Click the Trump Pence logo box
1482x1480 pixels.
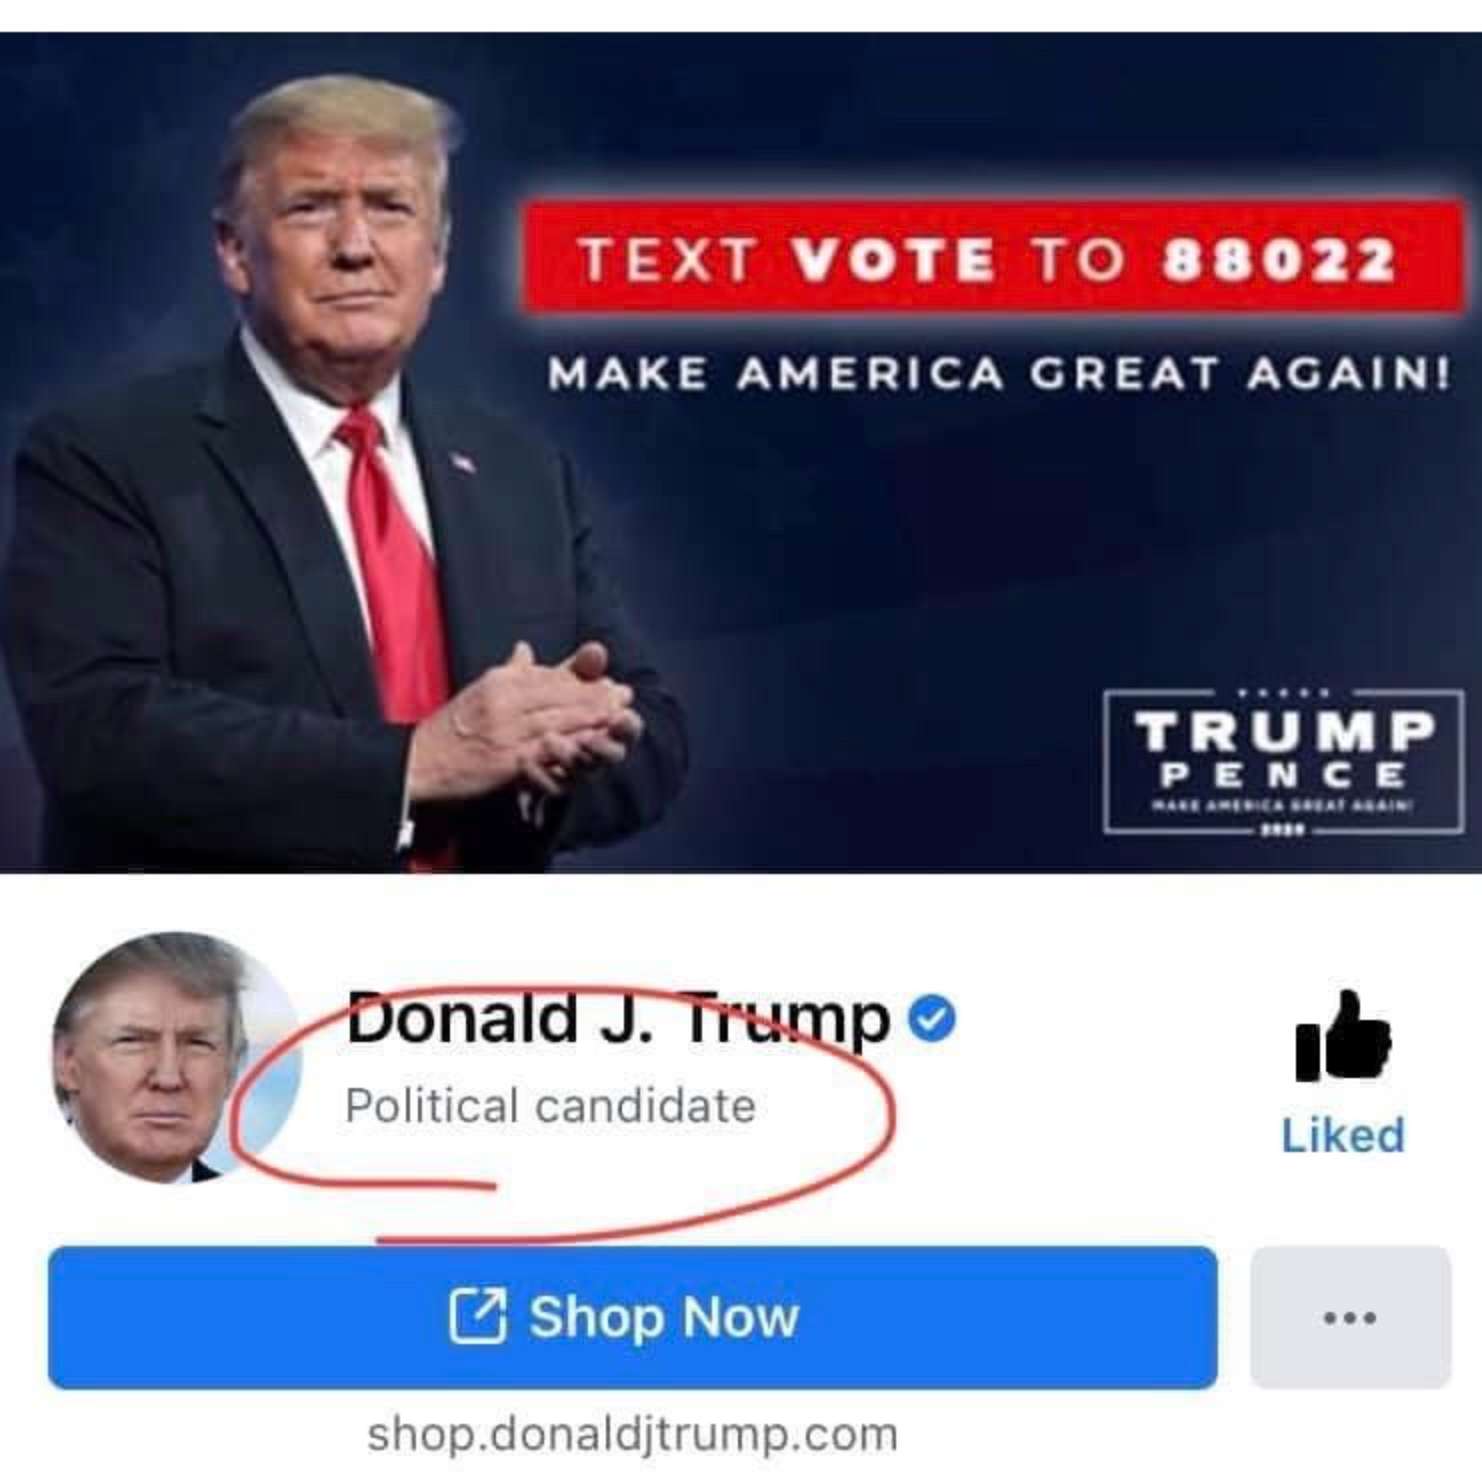(1283, 762)
